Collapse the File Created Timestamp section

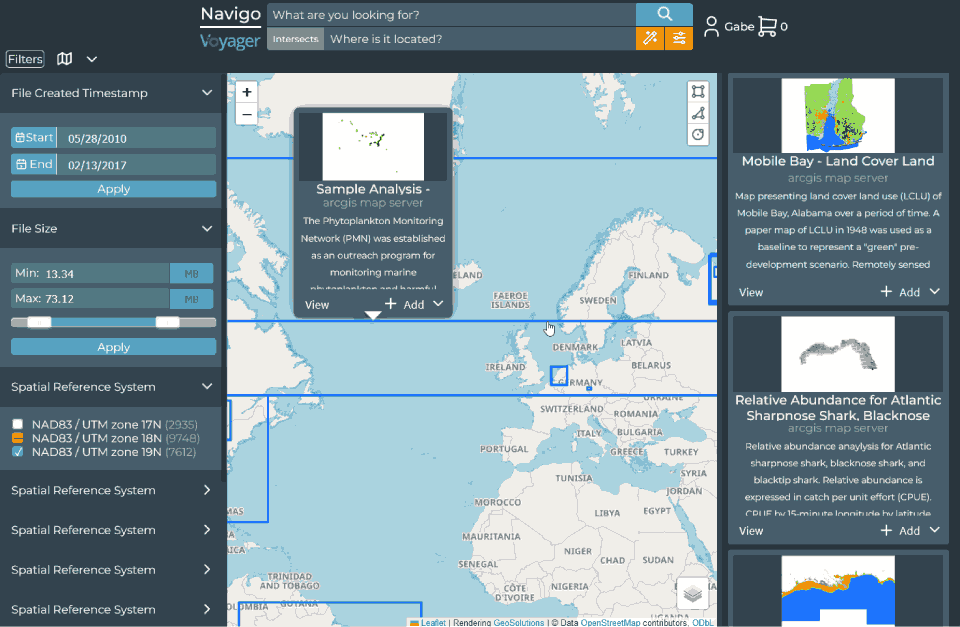pos(207,93)
